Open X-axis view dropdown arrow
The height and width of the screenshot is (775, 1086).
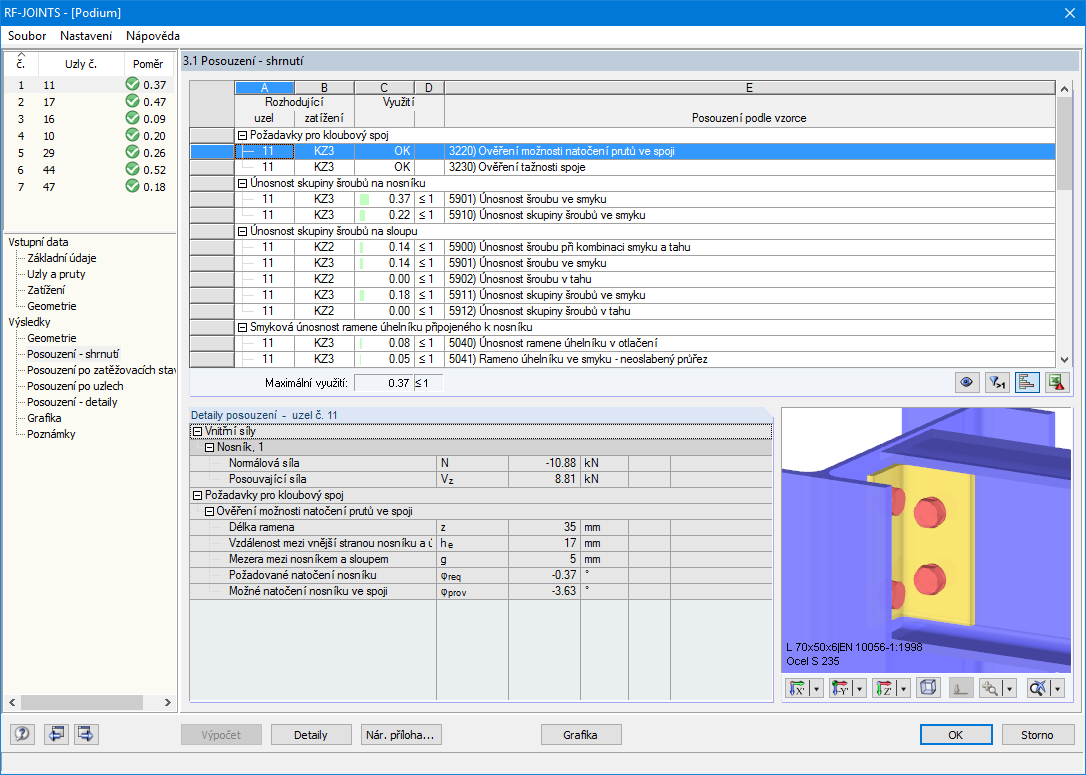pos(817,688)
